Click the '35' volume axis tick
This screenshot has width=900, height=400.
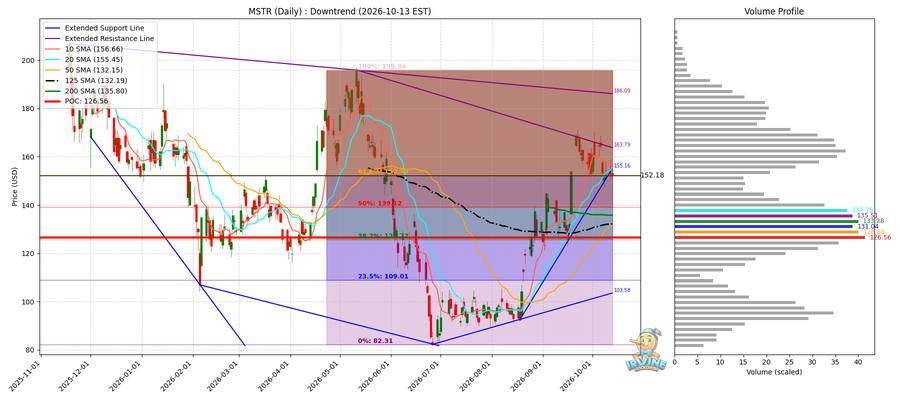tap(835, 362)
